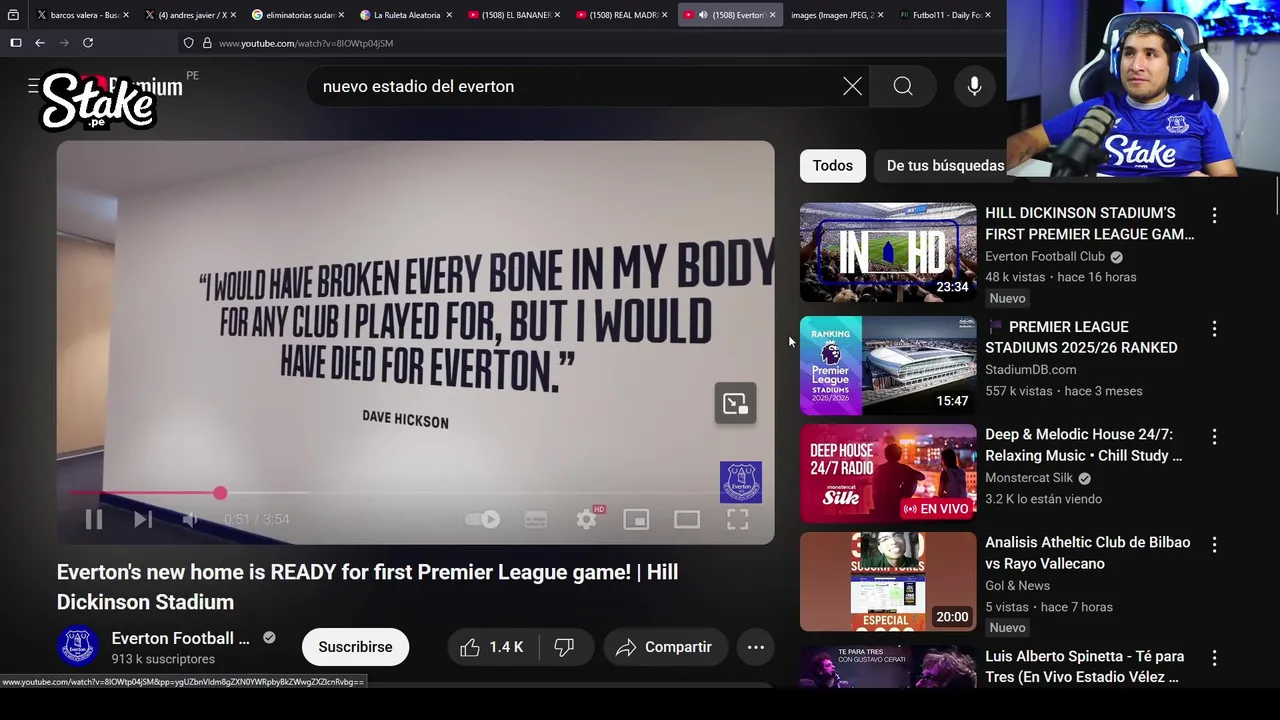Screen dimensions: 1280x720
Task: Close the 'images (Imagen JPEG' tab
Action: point(880,15)
